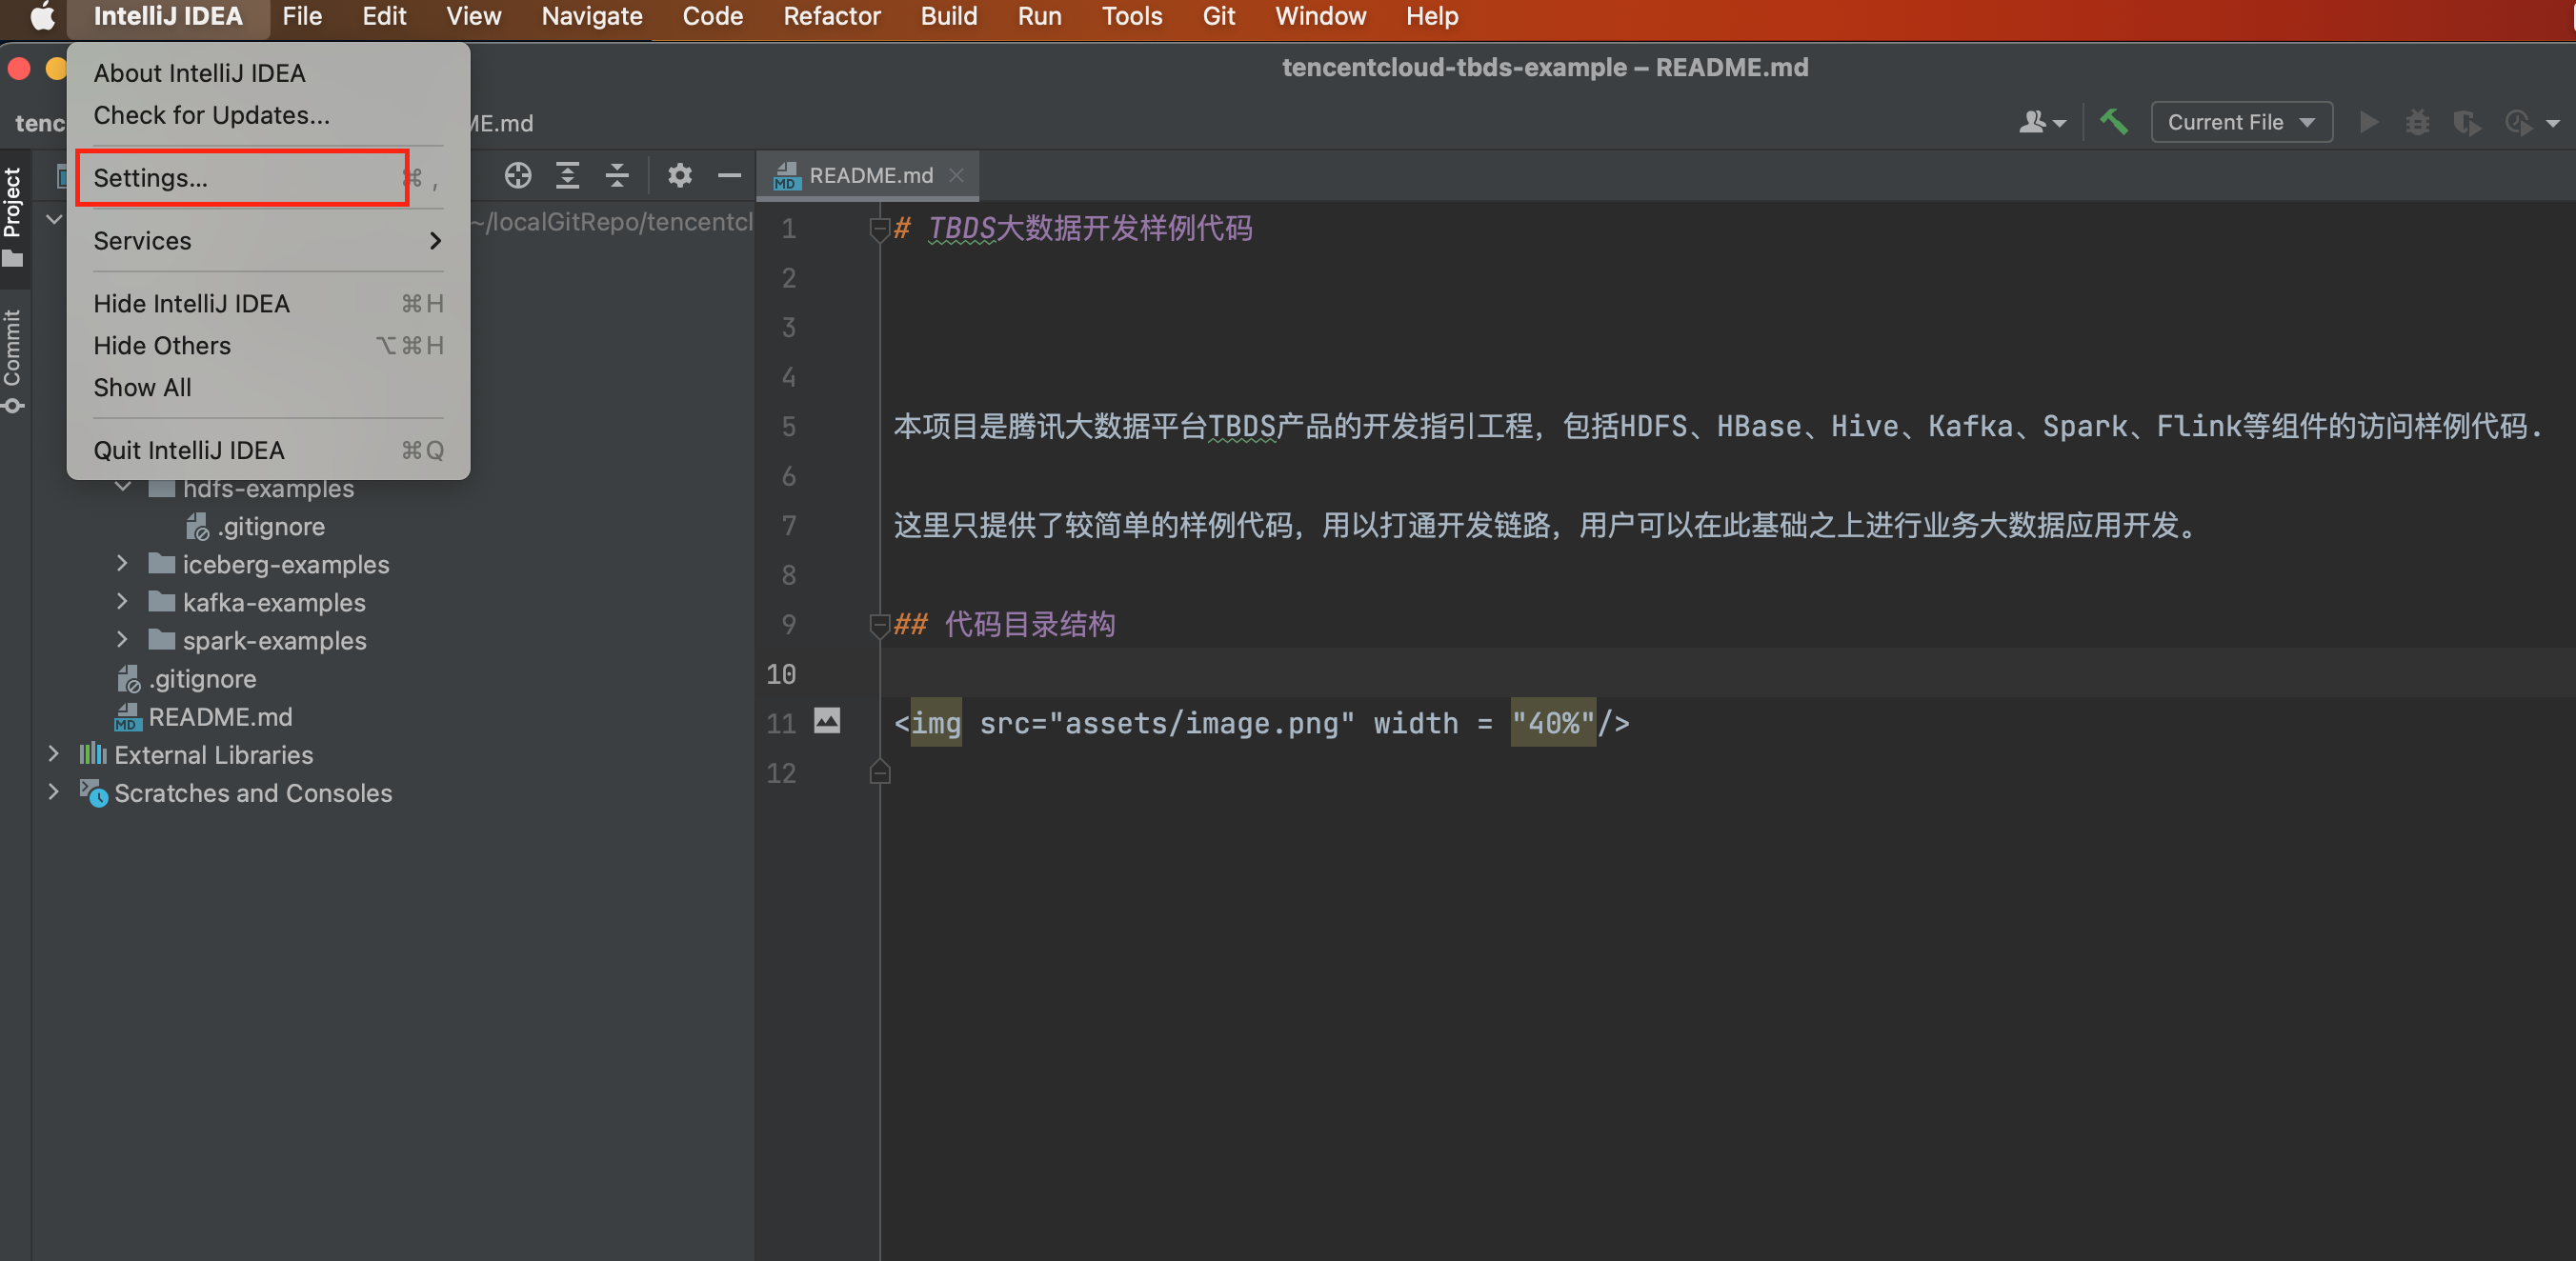Click Select Opened File crosshair icon
This screenshot has height=1261, width=2576.
click(x=517, y=176)
